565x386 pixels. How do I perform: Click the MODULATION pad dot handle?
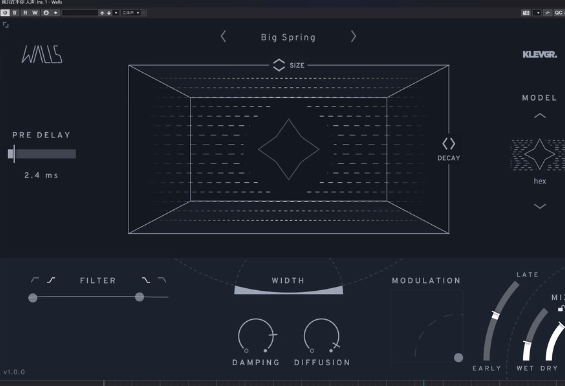point(458,358)
